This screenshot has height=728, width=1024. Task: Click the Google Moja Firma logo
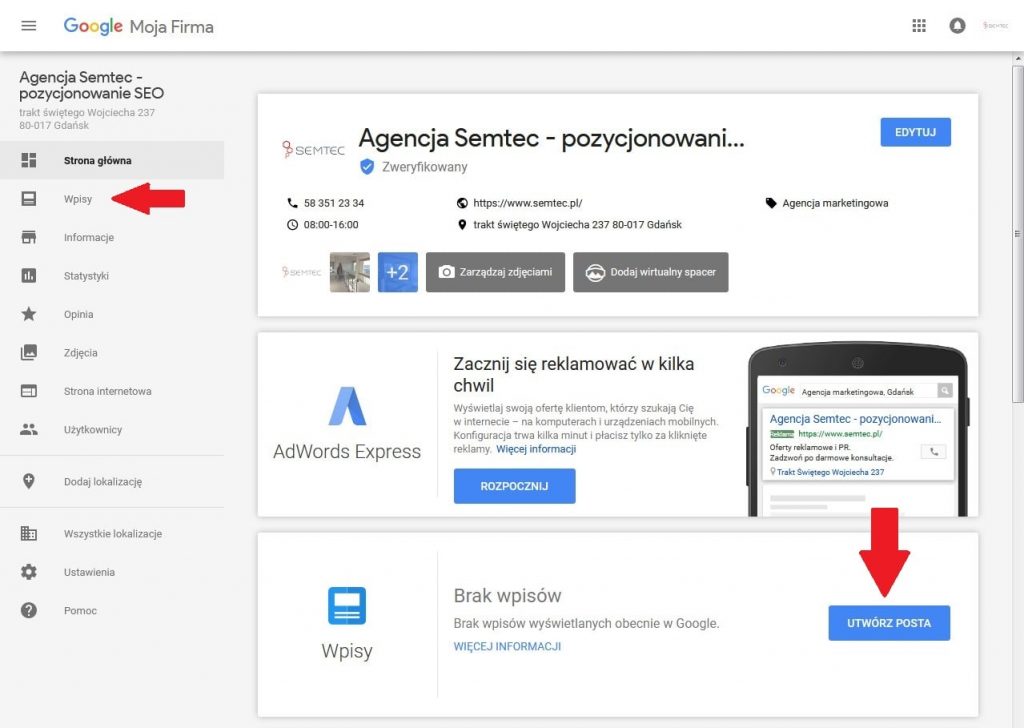[138, 26]
